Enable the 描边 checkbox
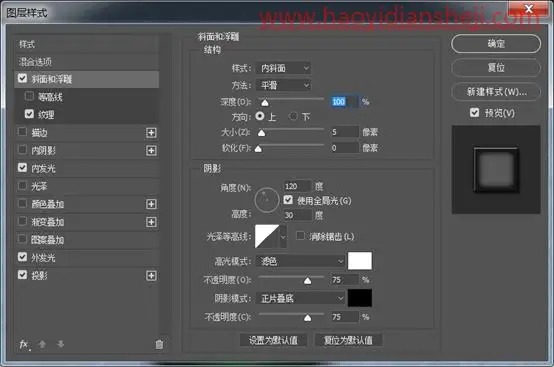This screenshot has width=554, height=367. click(22, 132)
